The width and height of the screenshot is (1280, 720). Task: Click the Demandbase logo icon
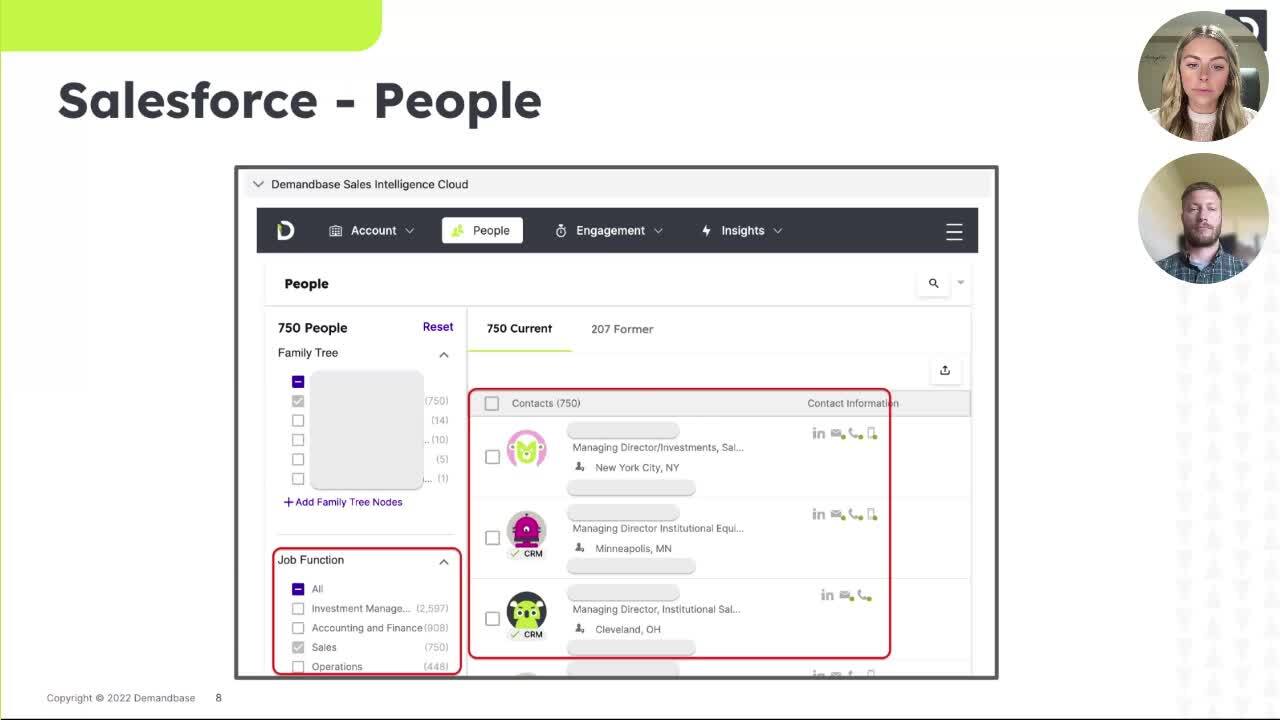click(x=286, y=231)
